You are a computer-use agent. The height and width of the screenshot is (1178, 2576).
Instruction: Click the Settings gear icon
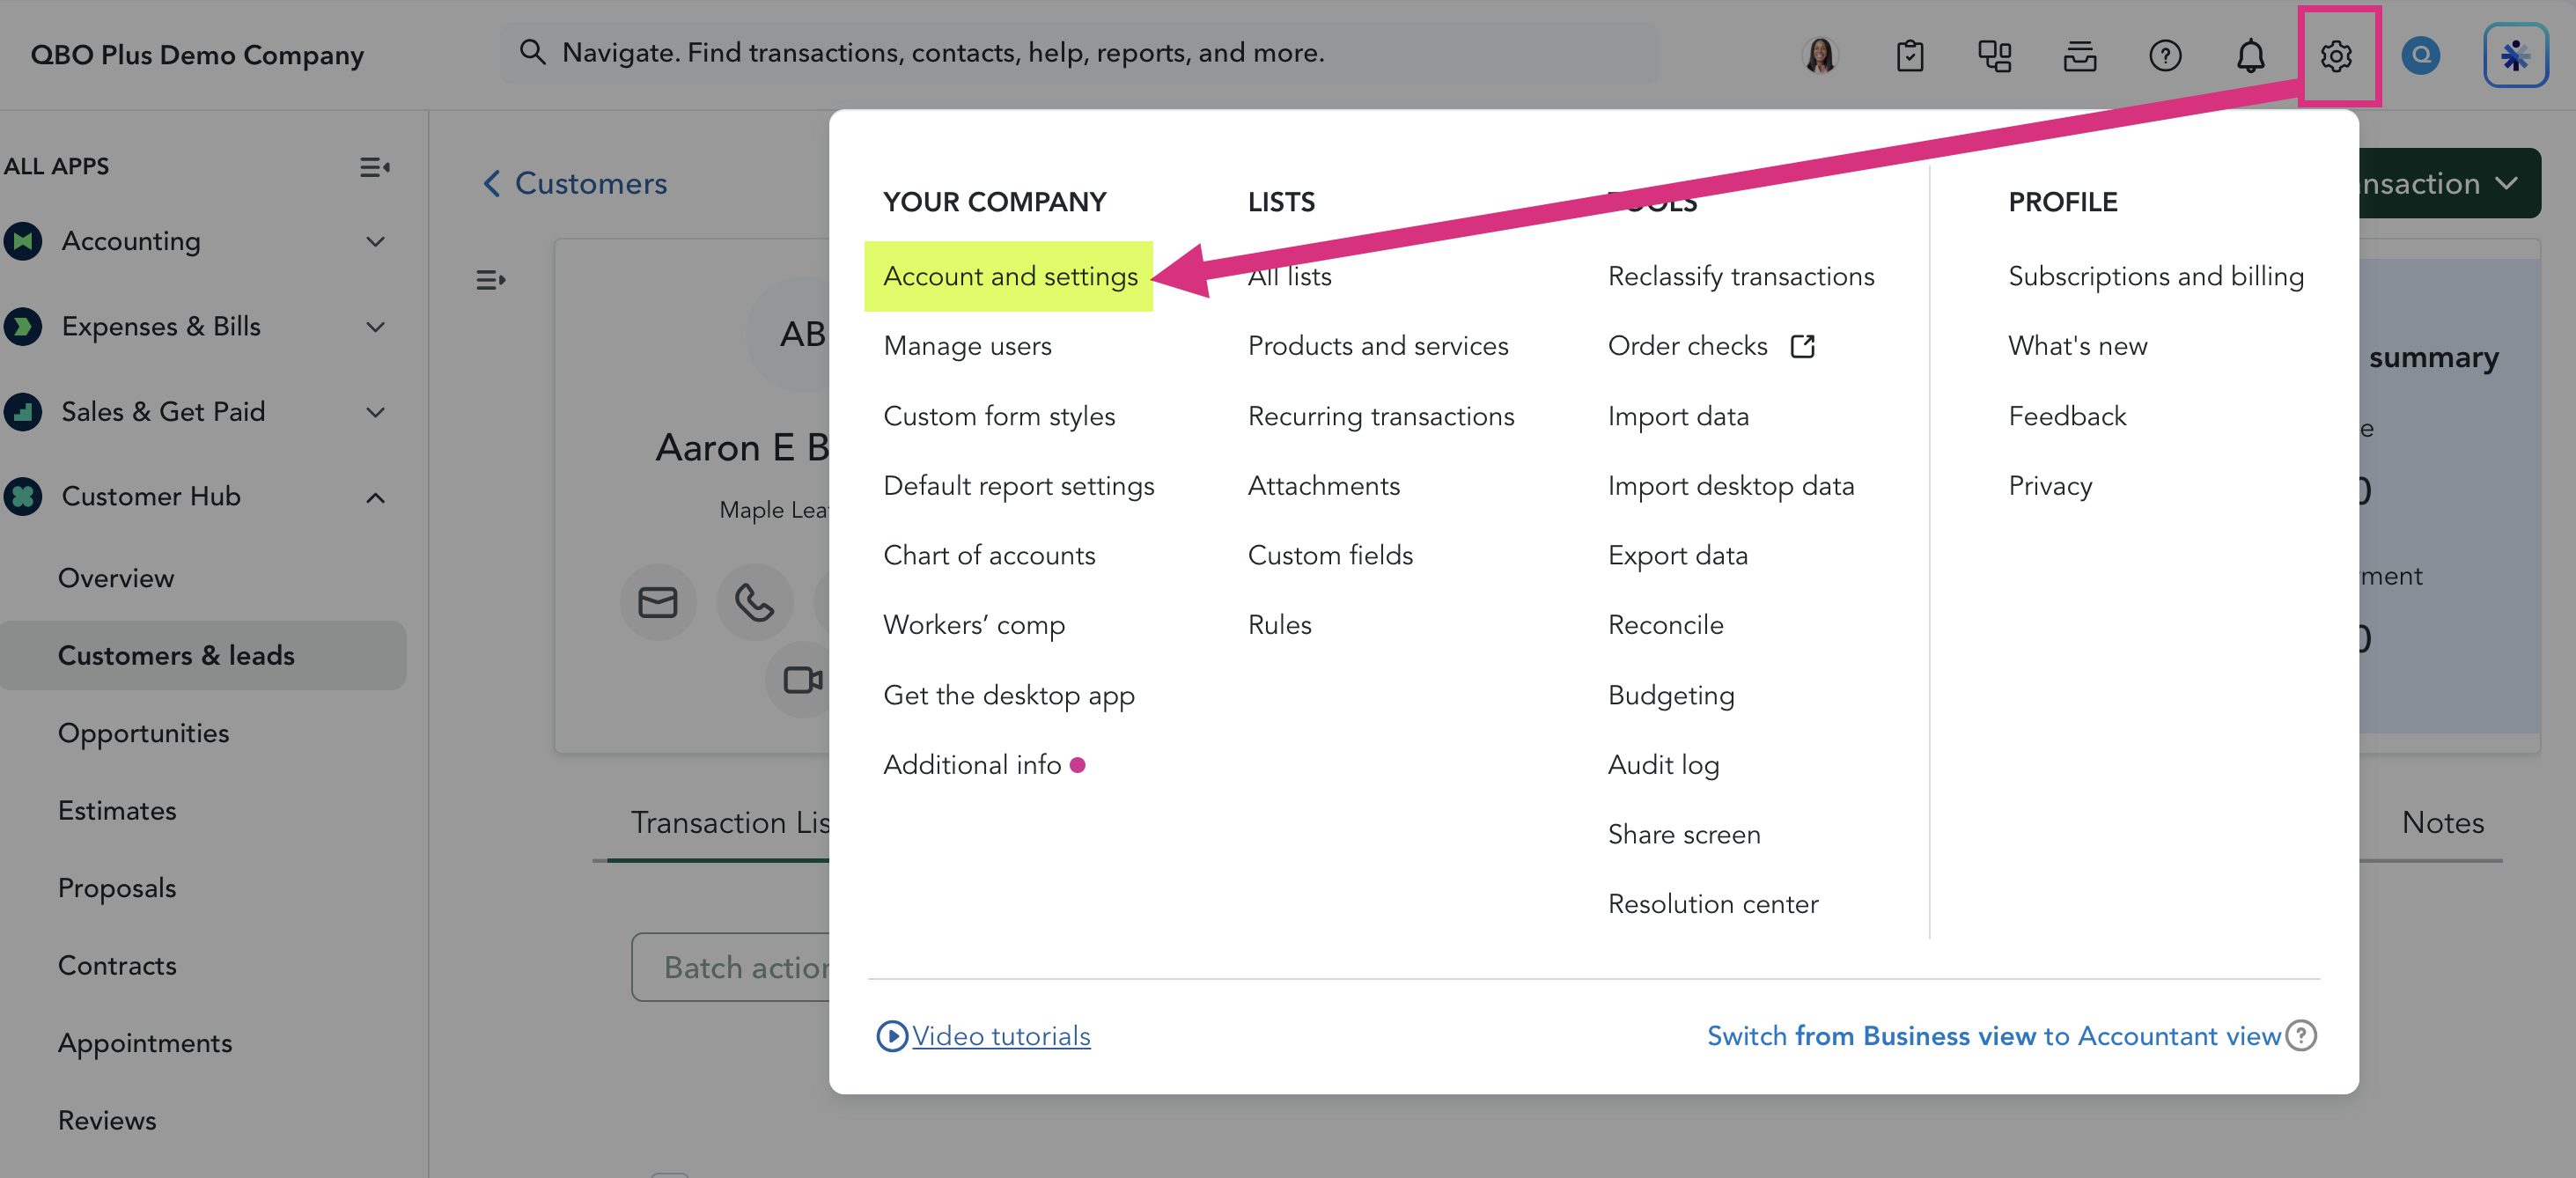2336,55
